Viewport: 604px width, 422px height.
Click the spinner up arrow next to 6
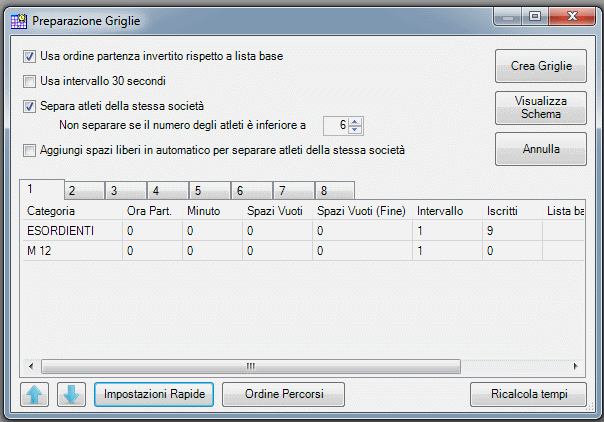pyautogui.click(x=355, y=122)
